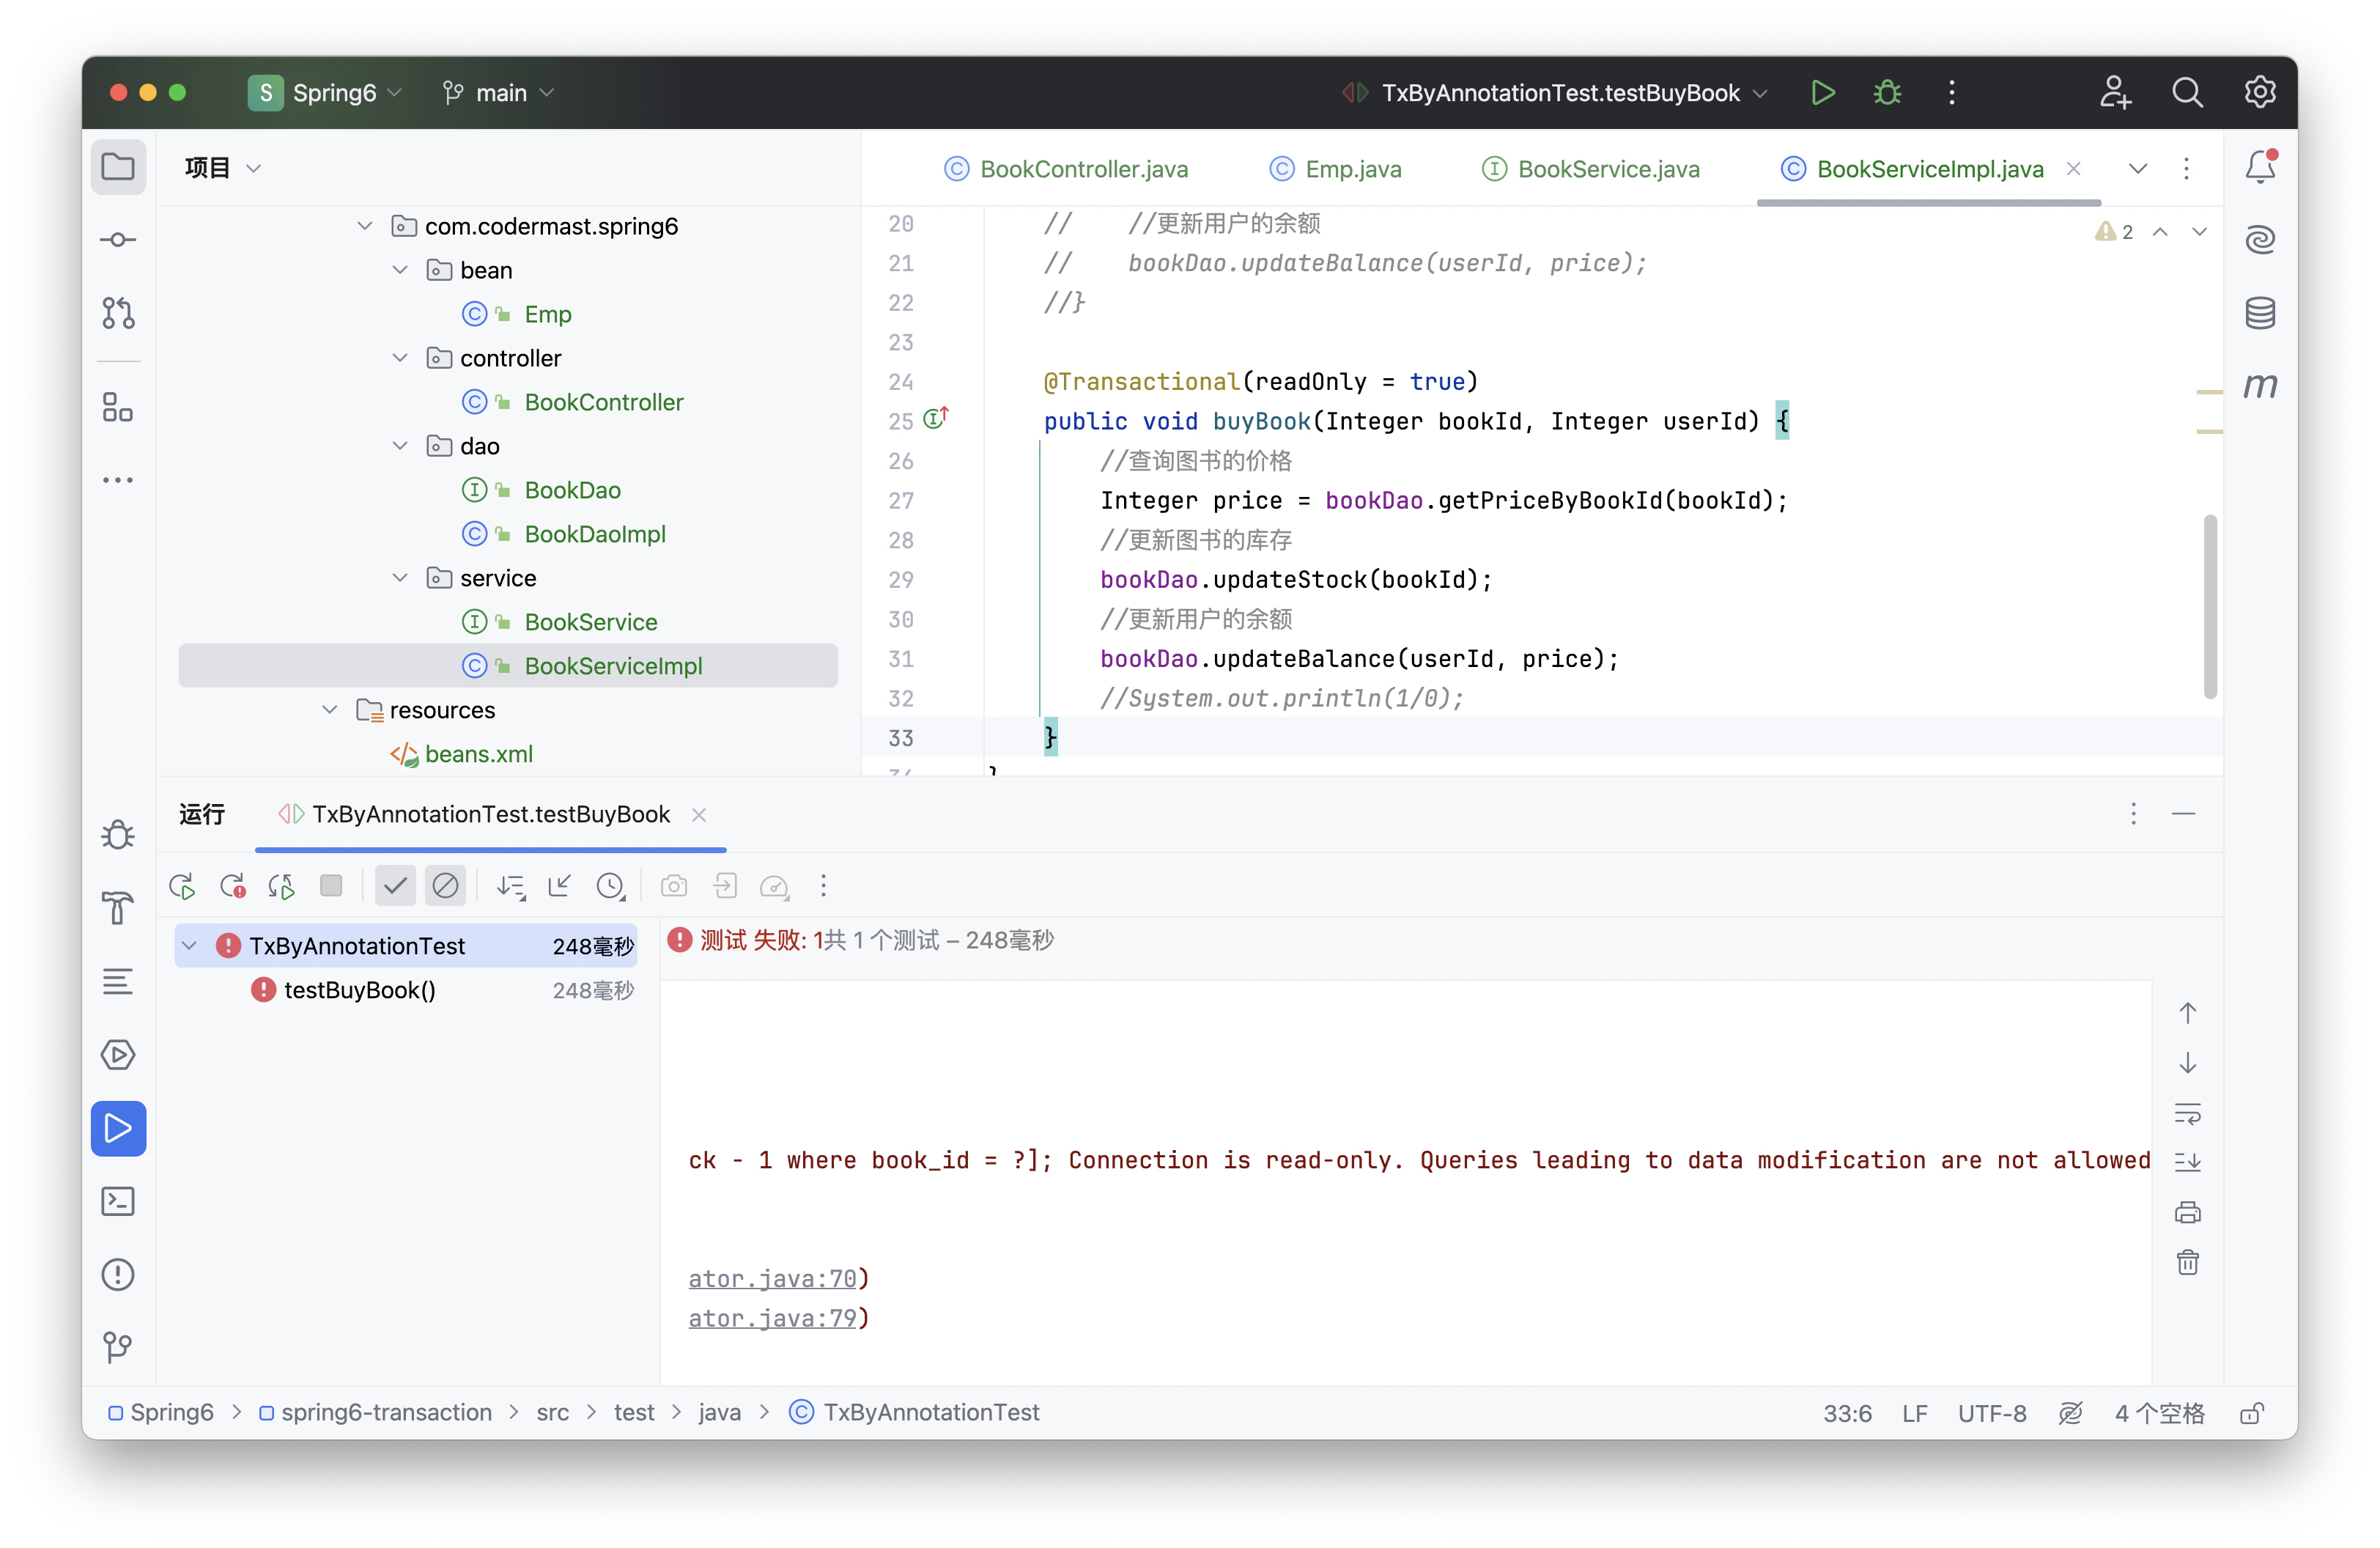2380x1548 pixels.
Task: Click spring6-transaction in the breadcrumb bar
Action: (x=386, y=1412)
